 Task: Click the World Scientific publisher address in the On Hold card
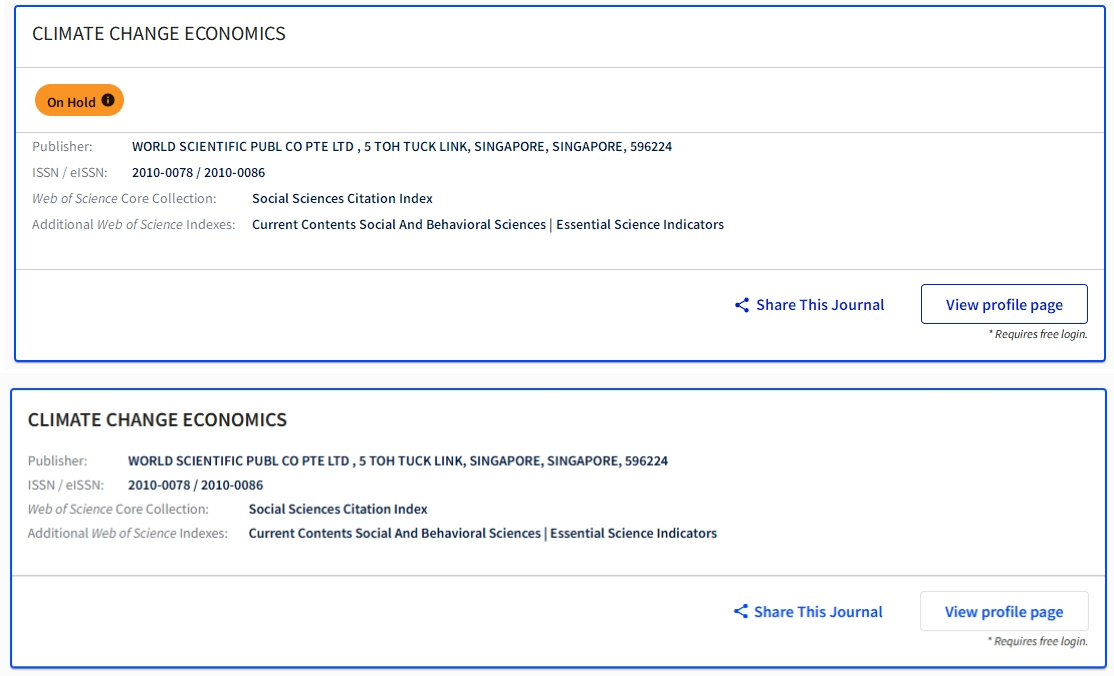click(x=402, y=146)
